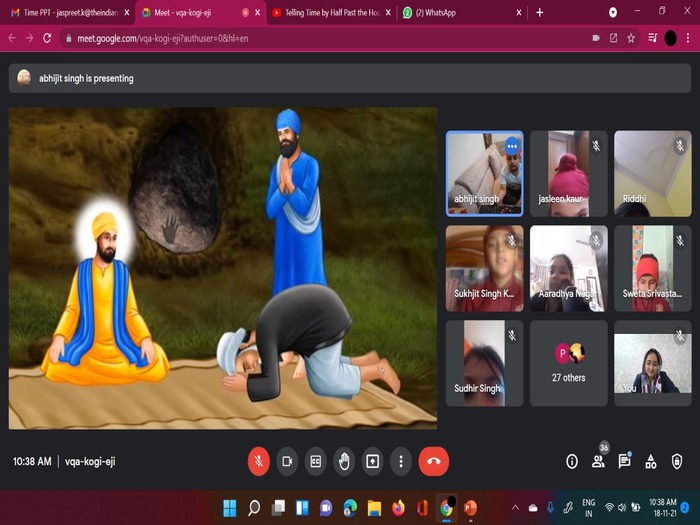Select Sudhir Singh video tile
The width and height of the screenshot is (700, 525).
pos(484,363)
